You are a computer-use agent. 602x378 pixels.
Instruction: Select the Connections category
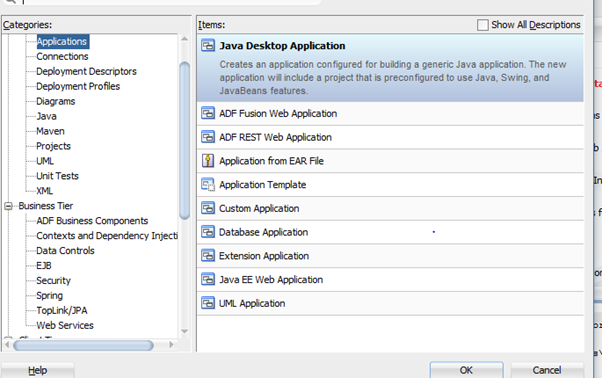coord(62,56)
